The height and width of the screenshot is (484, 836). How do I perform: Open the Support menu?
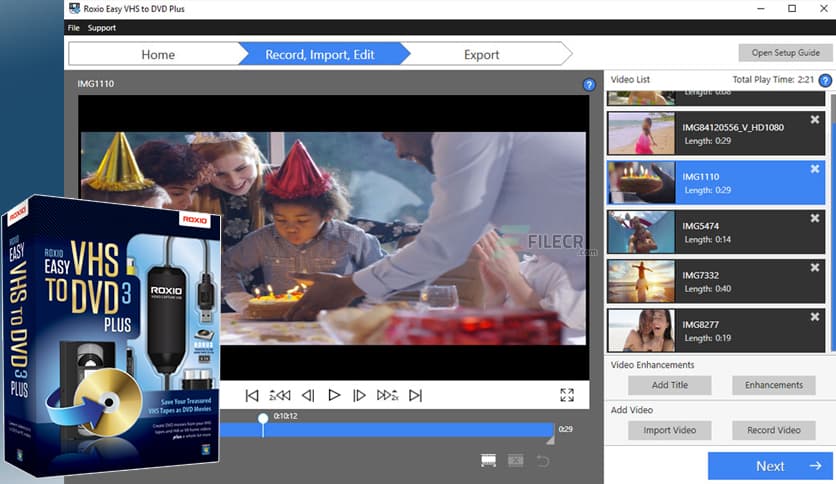pos(102,28)
